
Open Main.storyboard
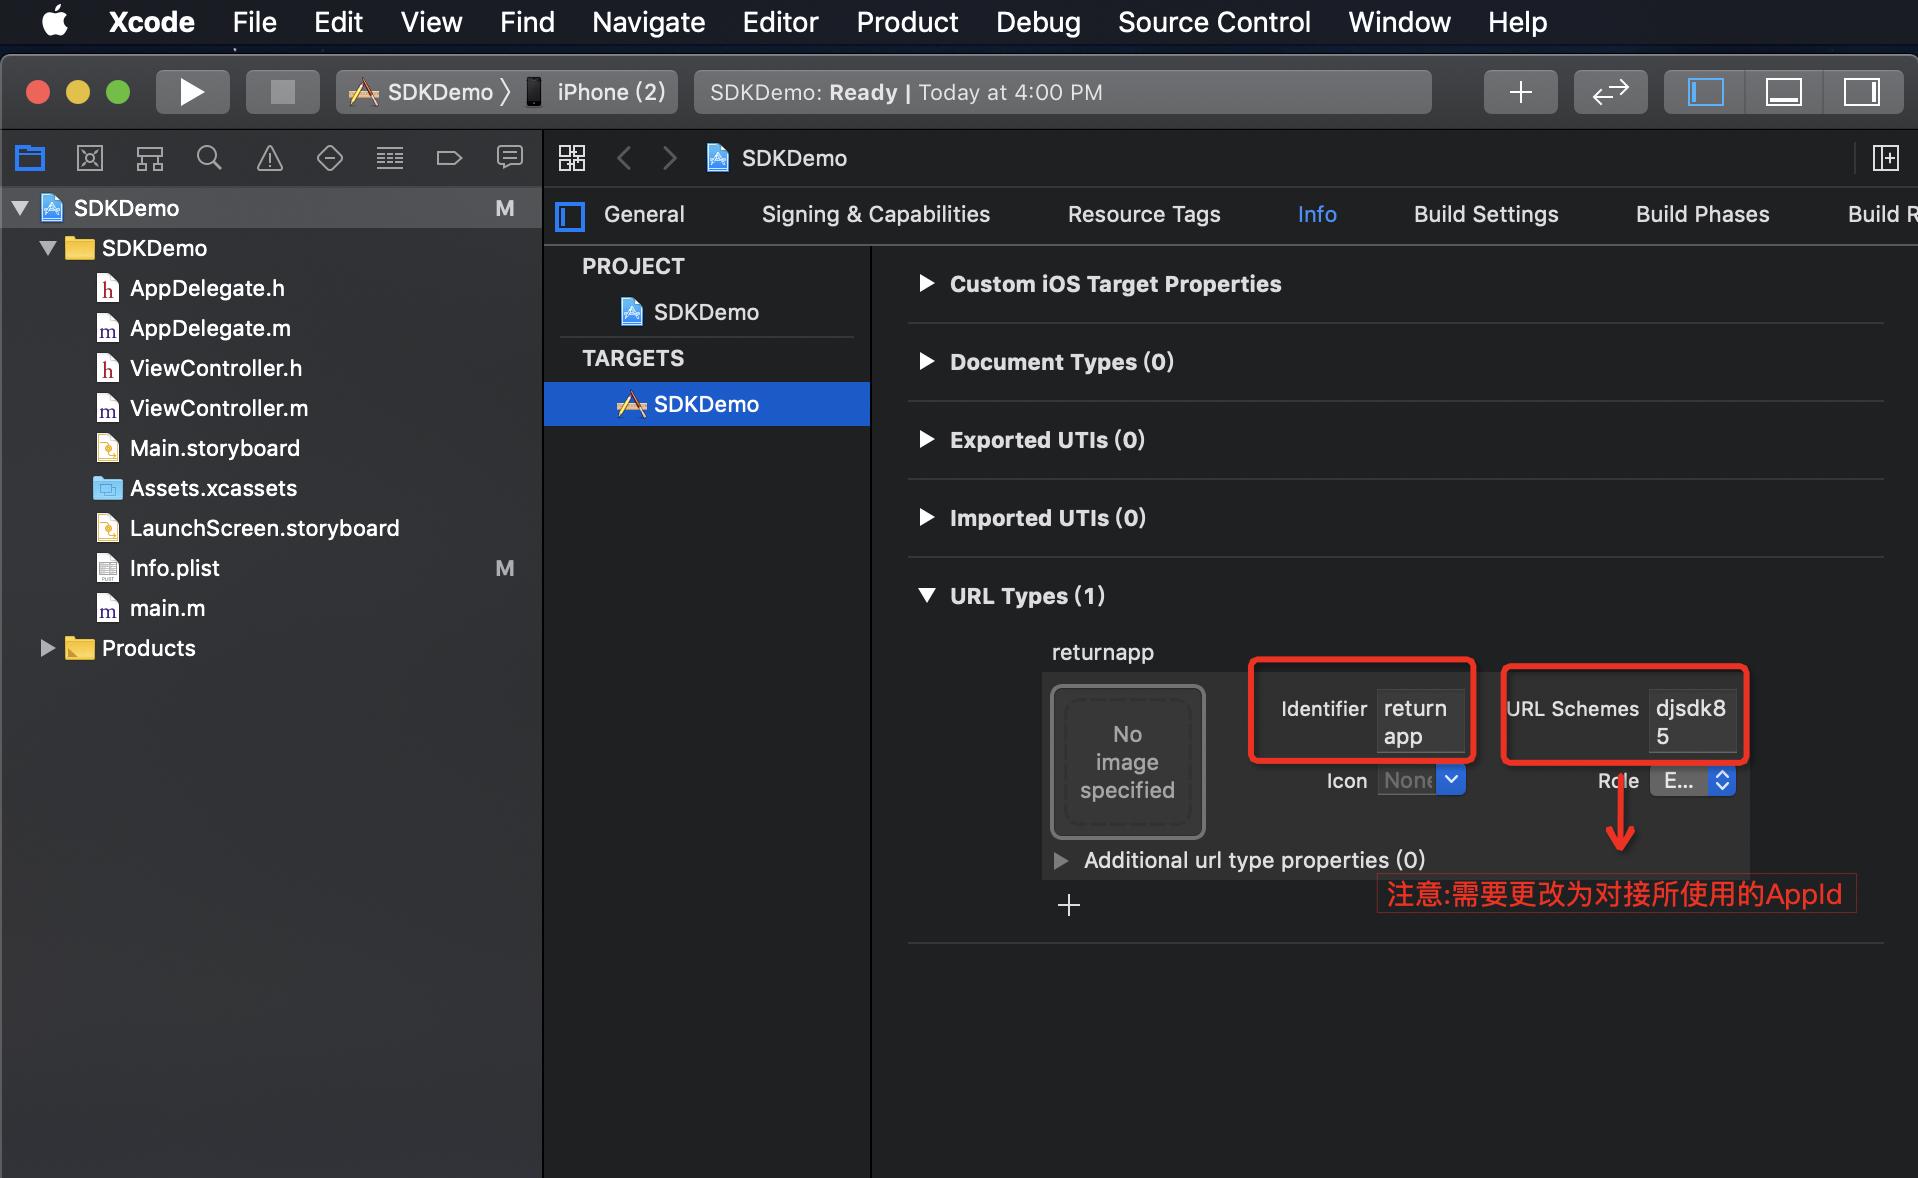tap(214, 448)
